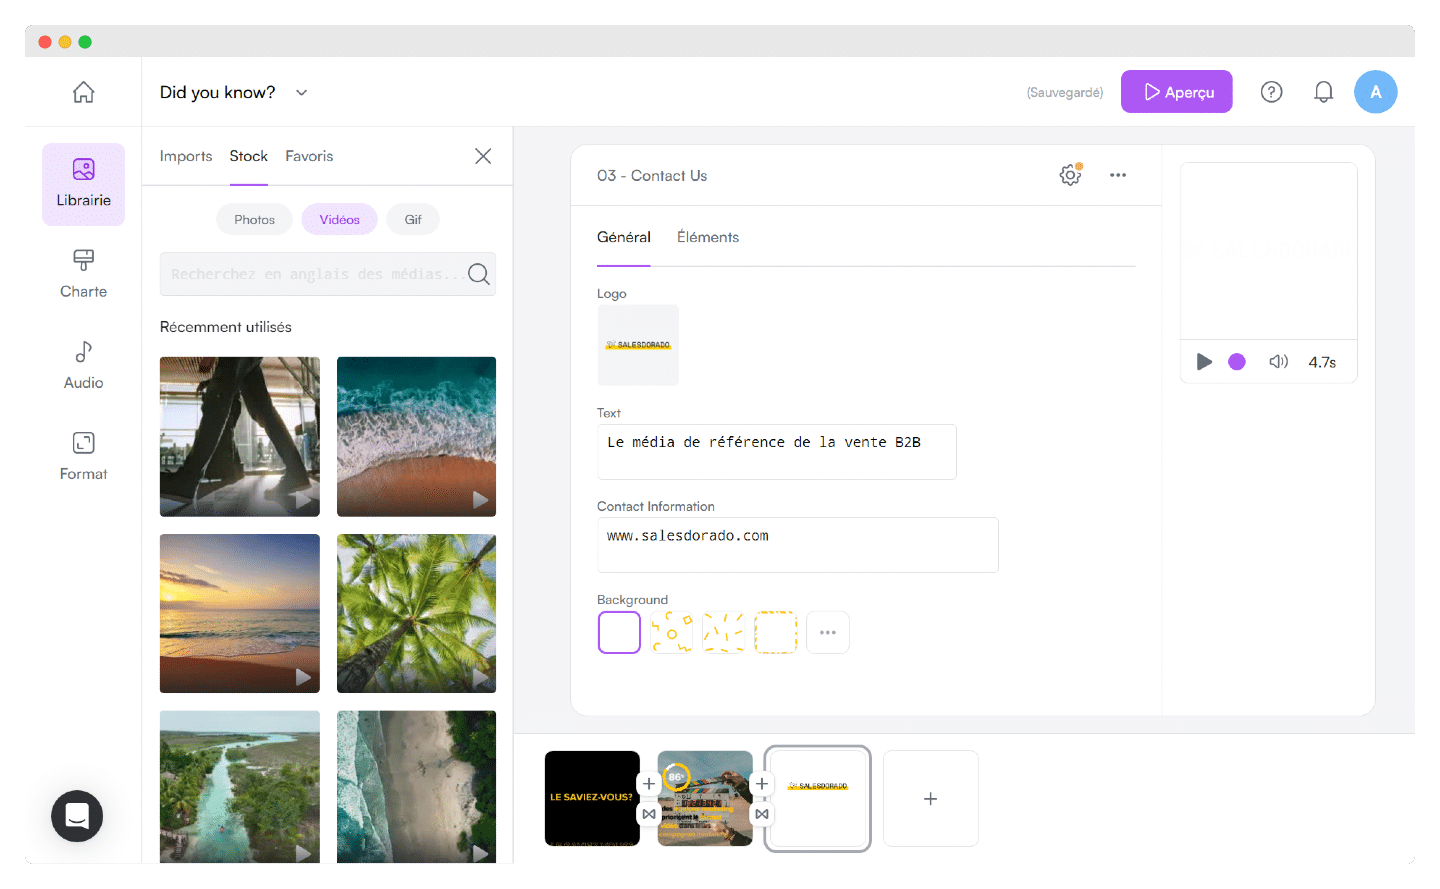The height and width of the screenshot is (889, 1440).
Task: Switch to the Stock tab
Action: [249, 156]
